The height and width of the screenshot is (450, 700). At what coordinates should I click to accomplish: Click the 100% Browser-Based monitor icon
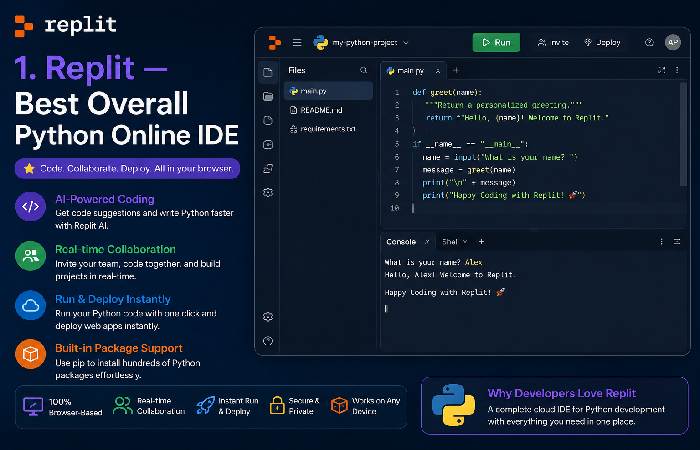pos(33,406)
